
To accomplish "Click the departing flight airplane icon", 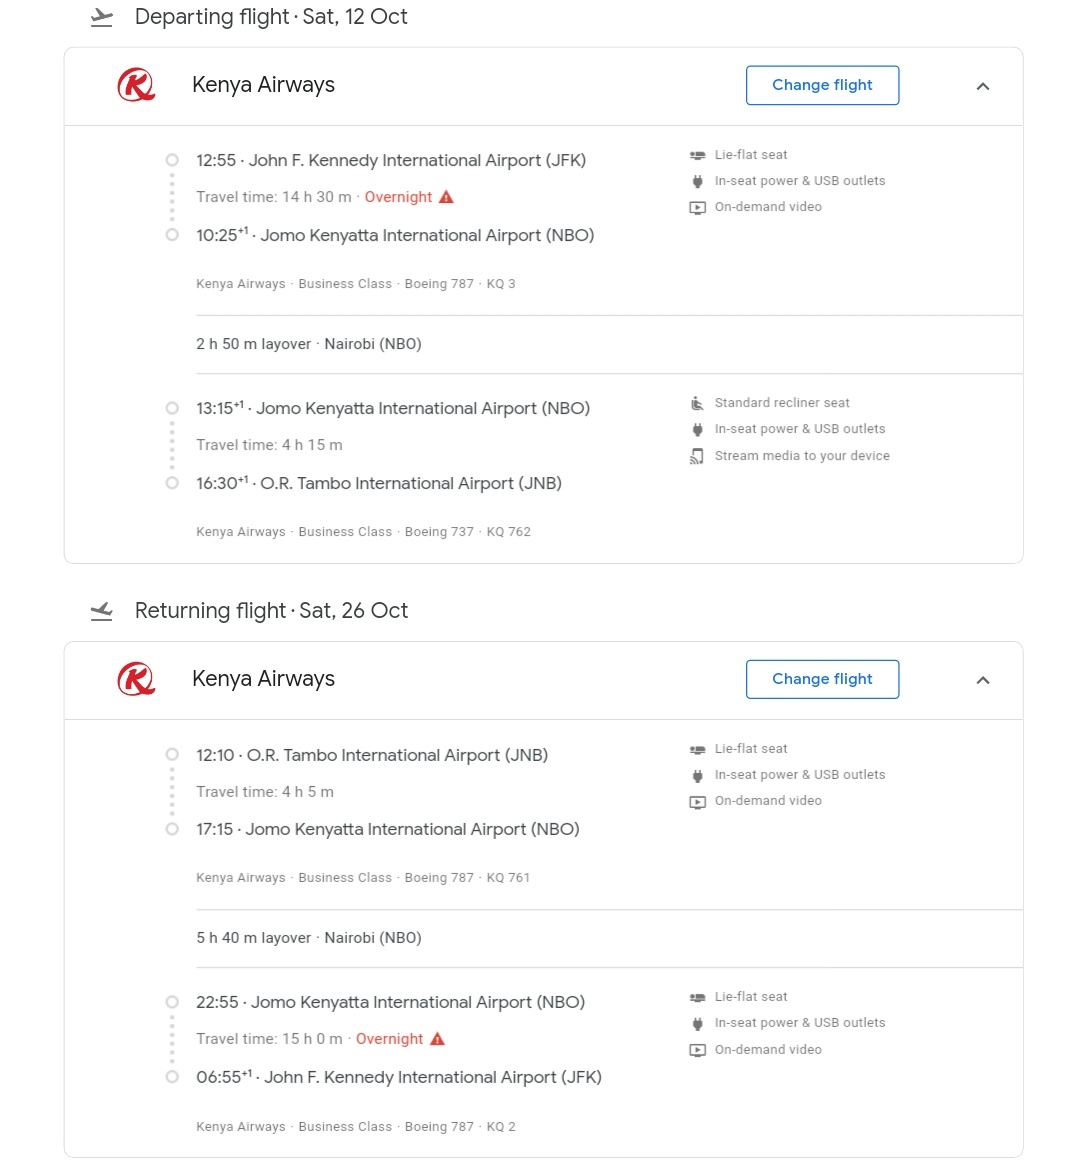I will tap(101, 17).
